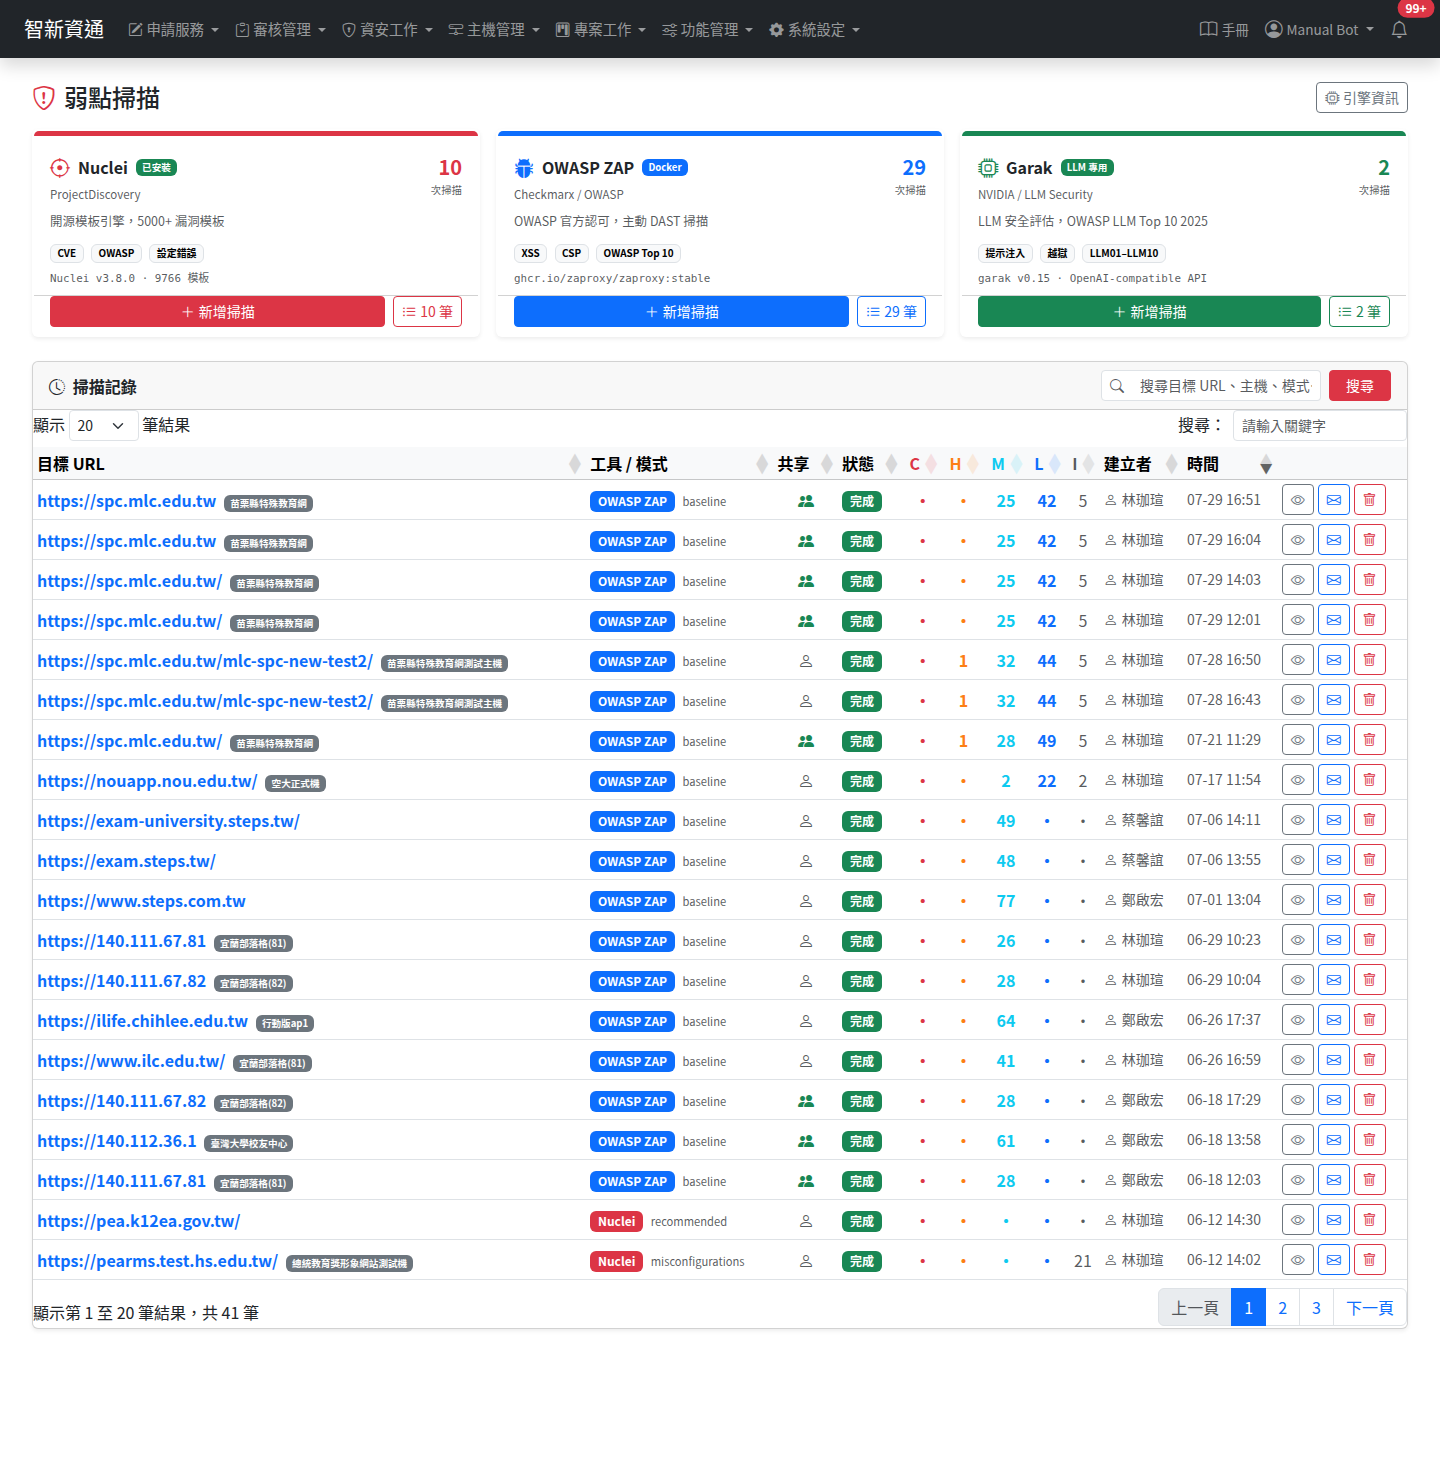Email the exam-university.steps.tw scan report
The width and height of the screenshot is (1440, 1461).
[x=1333, y=820]
